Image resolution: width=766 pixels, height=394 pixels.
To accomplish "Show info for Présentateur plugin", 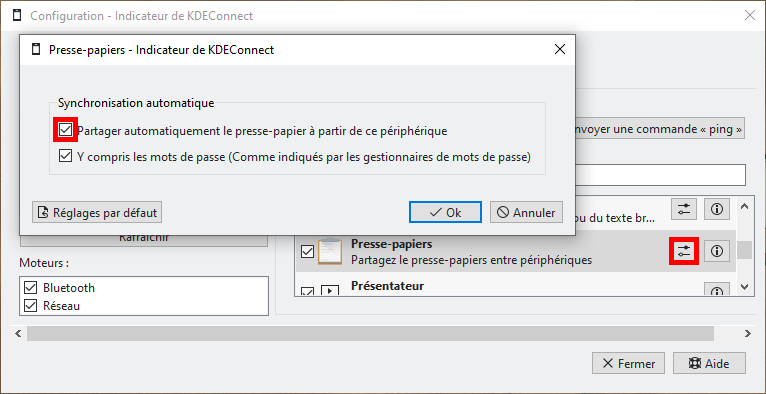I will coord(717,290).
